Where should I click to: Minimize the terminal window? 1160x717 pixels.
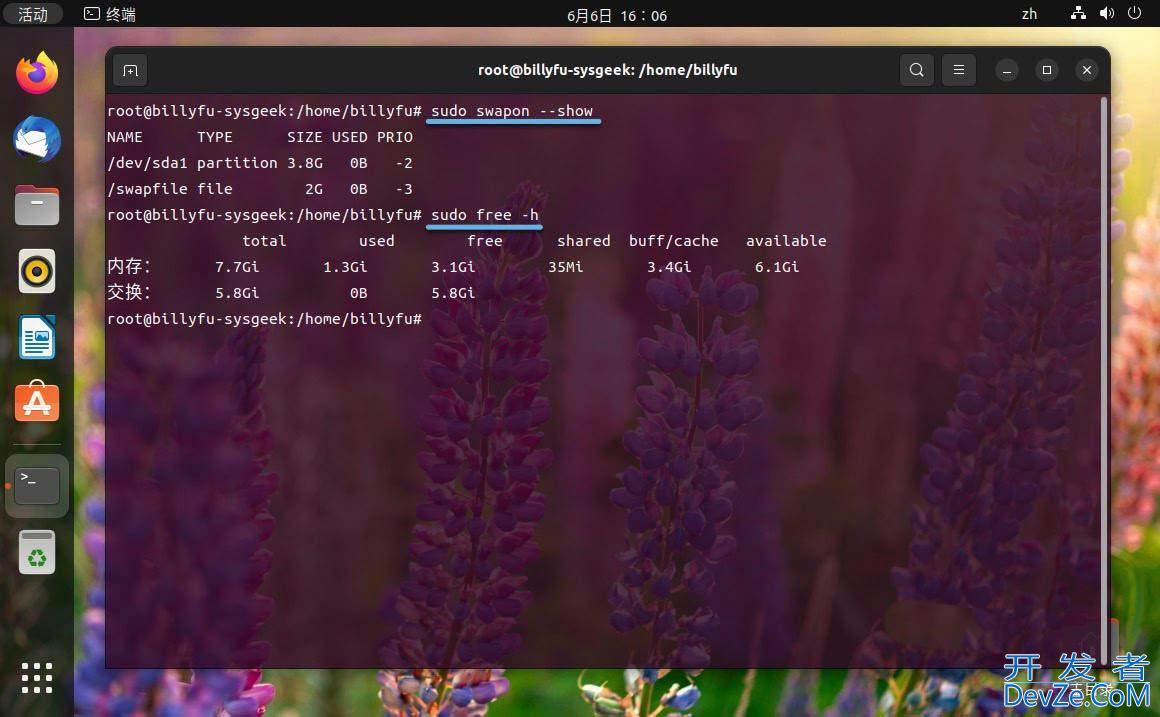click(x=1007, y=70)
